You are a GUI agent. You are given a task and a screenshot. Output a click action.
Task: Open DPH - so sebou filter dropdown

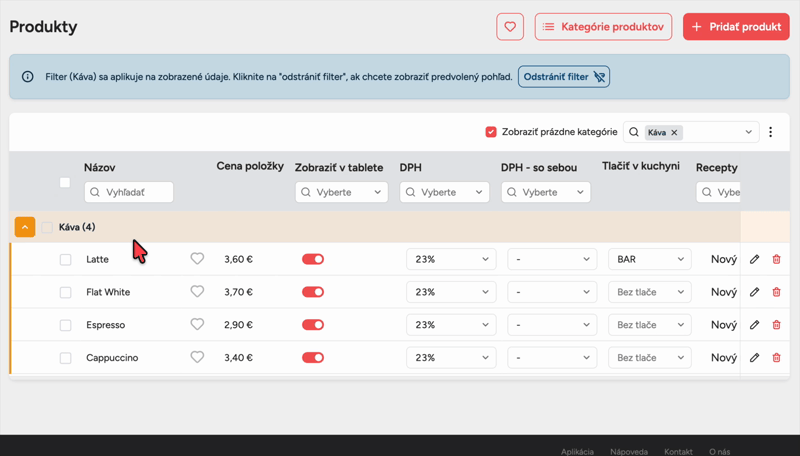point(546,192)
